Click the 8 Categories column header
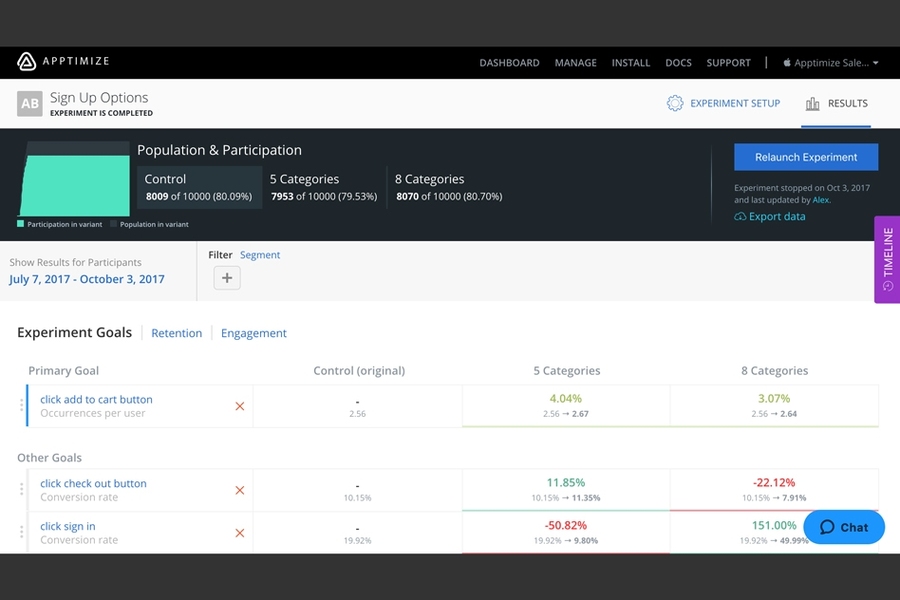Image resolution: width=900 pixels, height=600 pixels. point(774,371)
